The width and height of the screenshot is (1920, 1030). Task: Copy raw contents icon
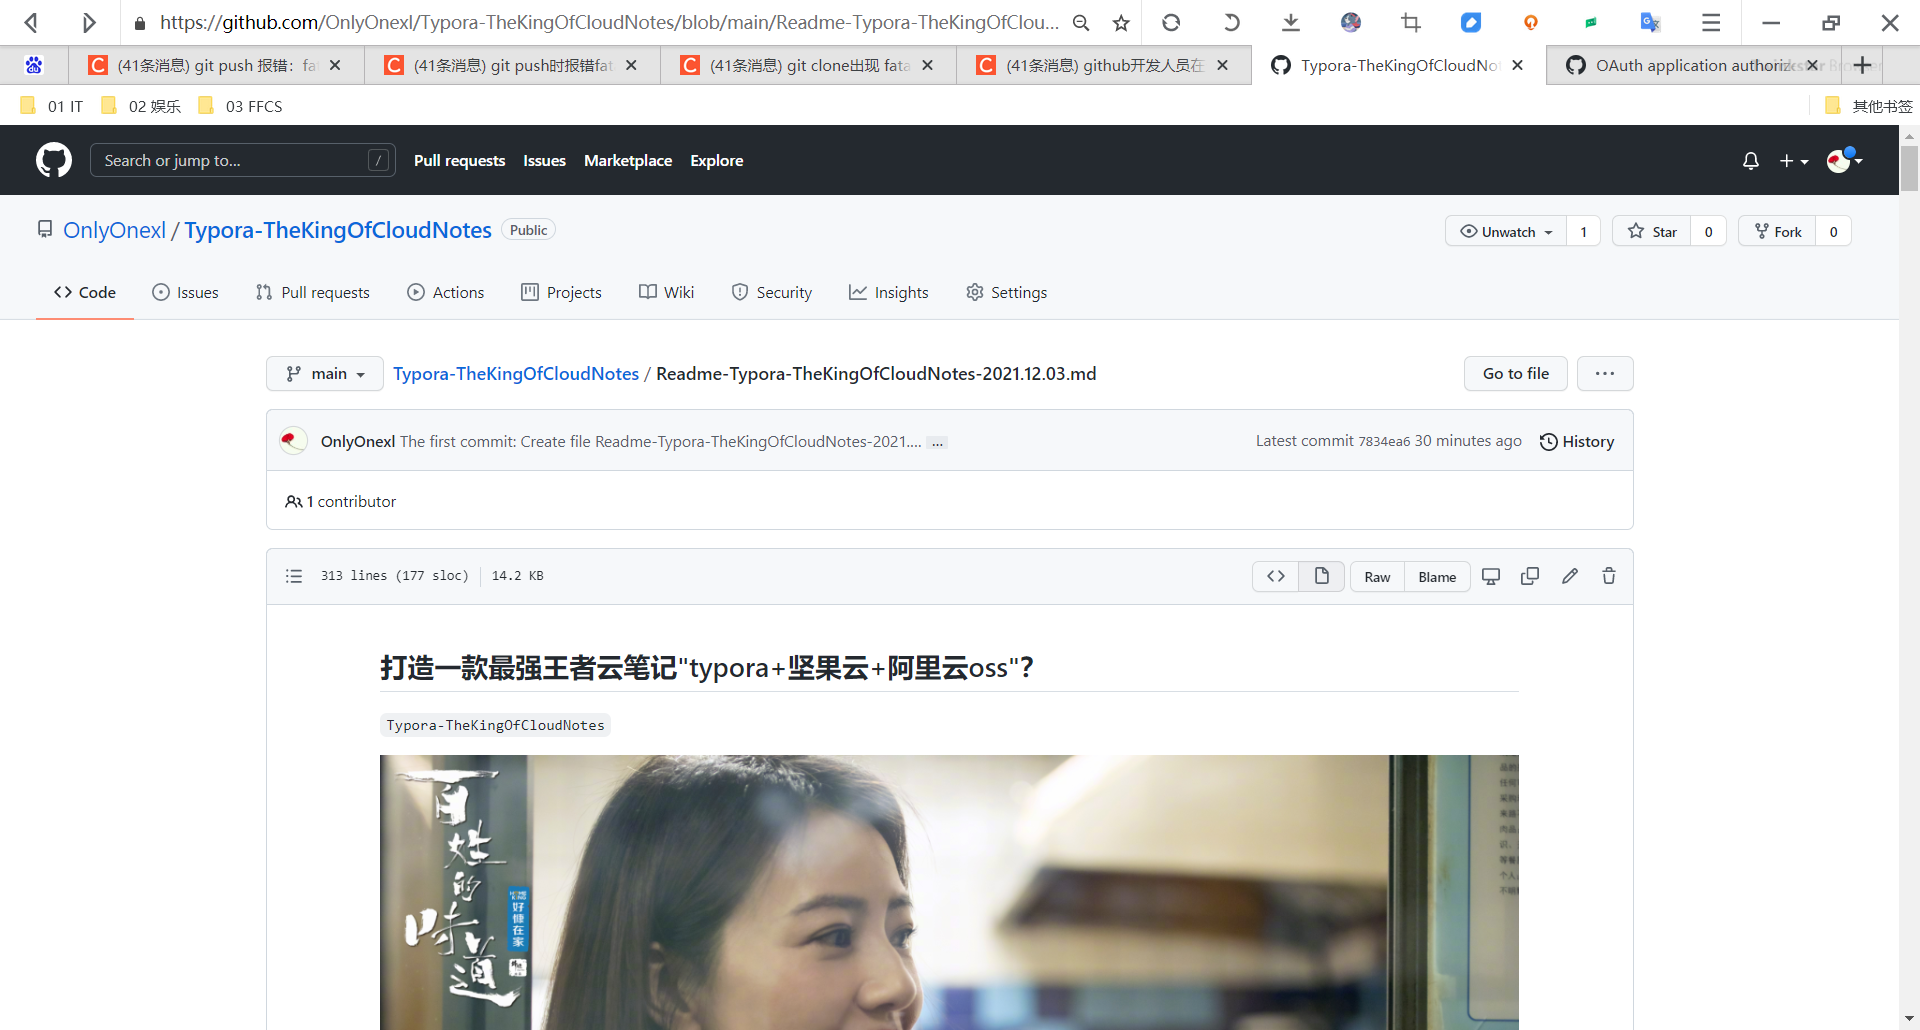point(1530,576)
